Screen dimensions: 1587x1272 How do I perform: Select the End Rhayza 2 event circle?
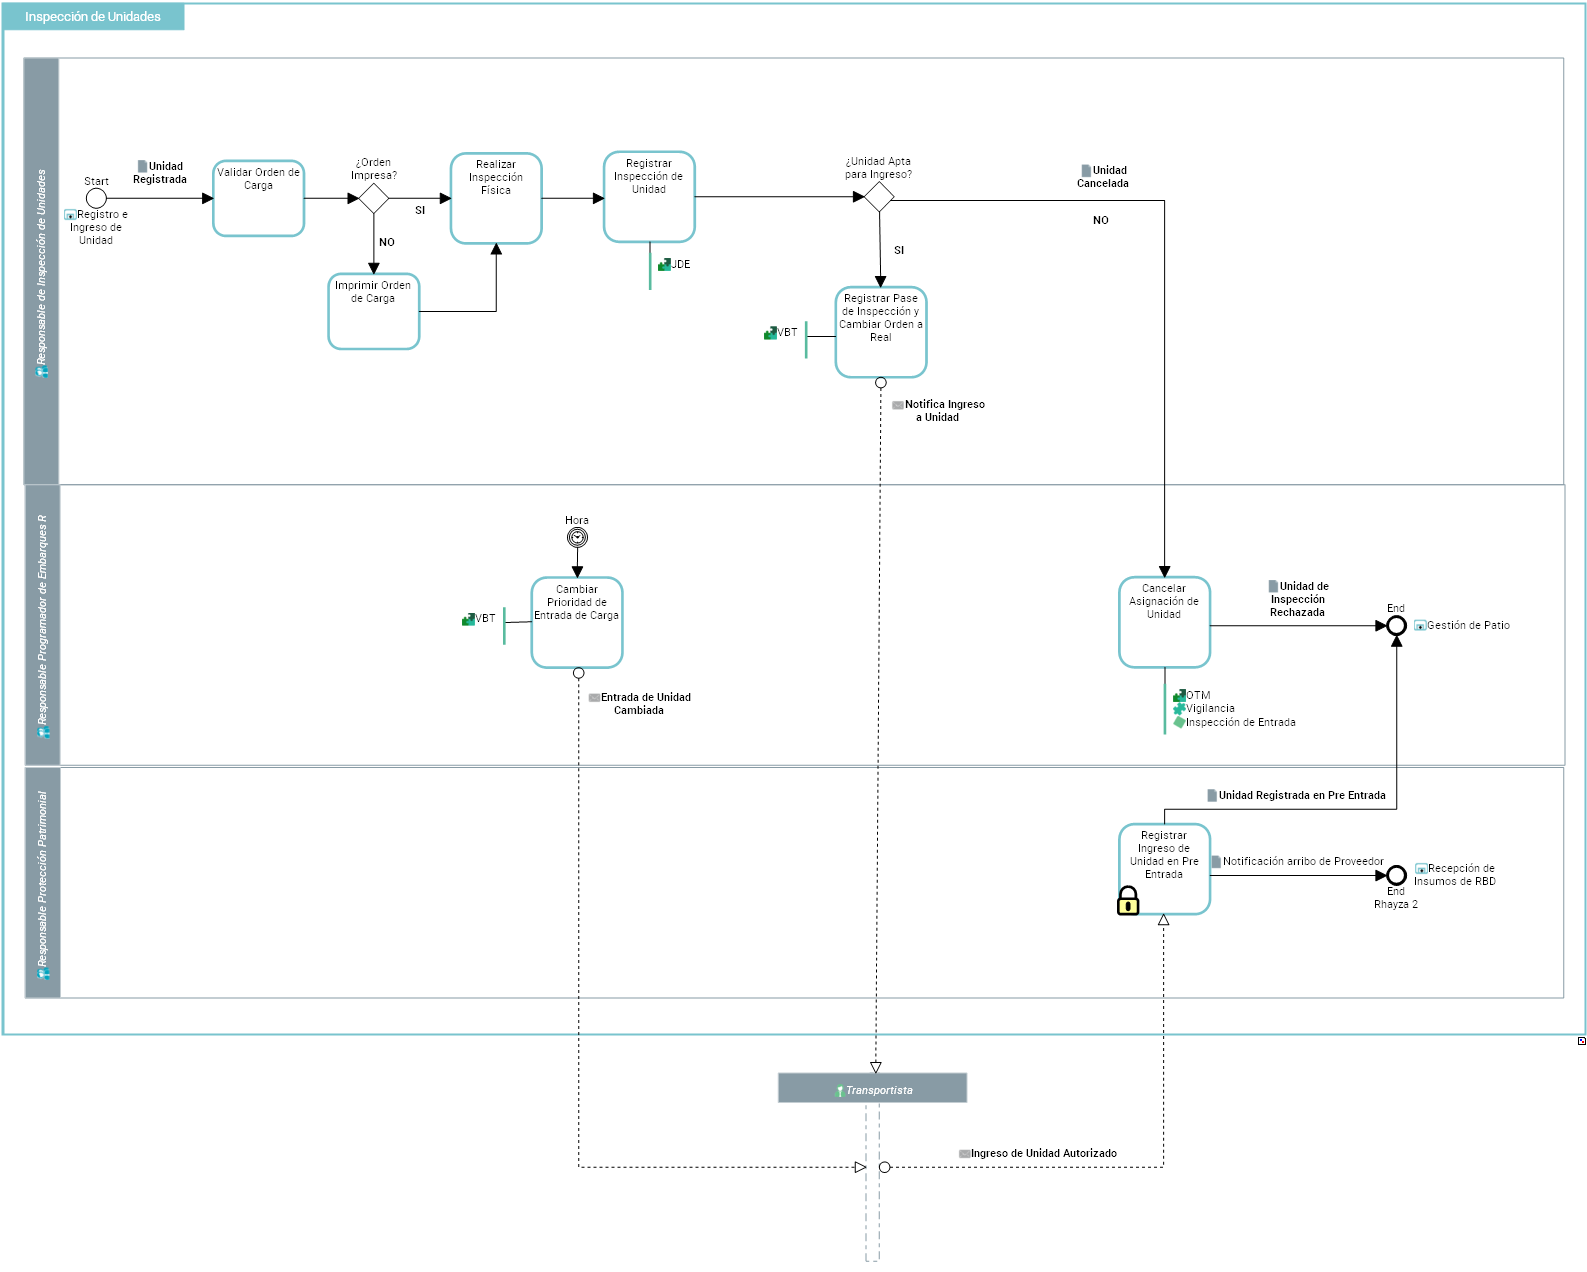pos(1397,876)
